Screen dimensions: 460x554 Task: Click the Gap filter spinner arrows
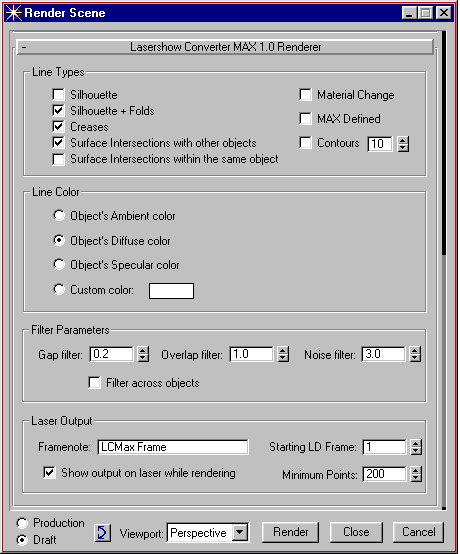(x=143, y=354)
